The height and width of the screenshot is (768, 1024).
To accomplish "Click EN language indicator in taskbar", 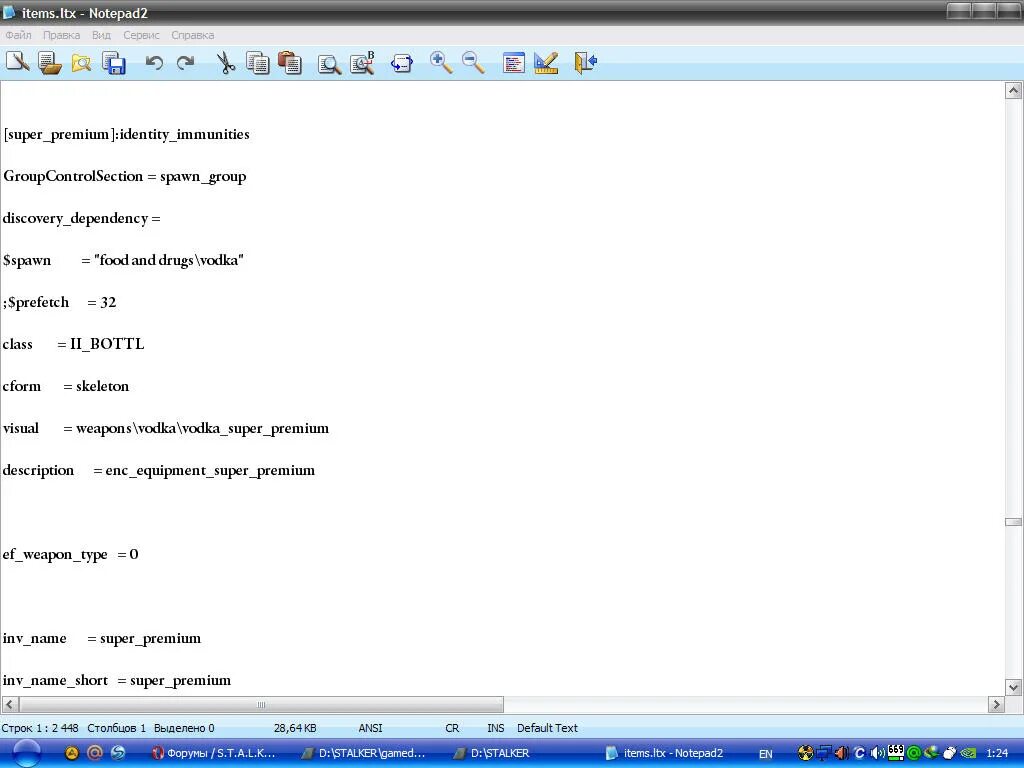I will point(765,754).
